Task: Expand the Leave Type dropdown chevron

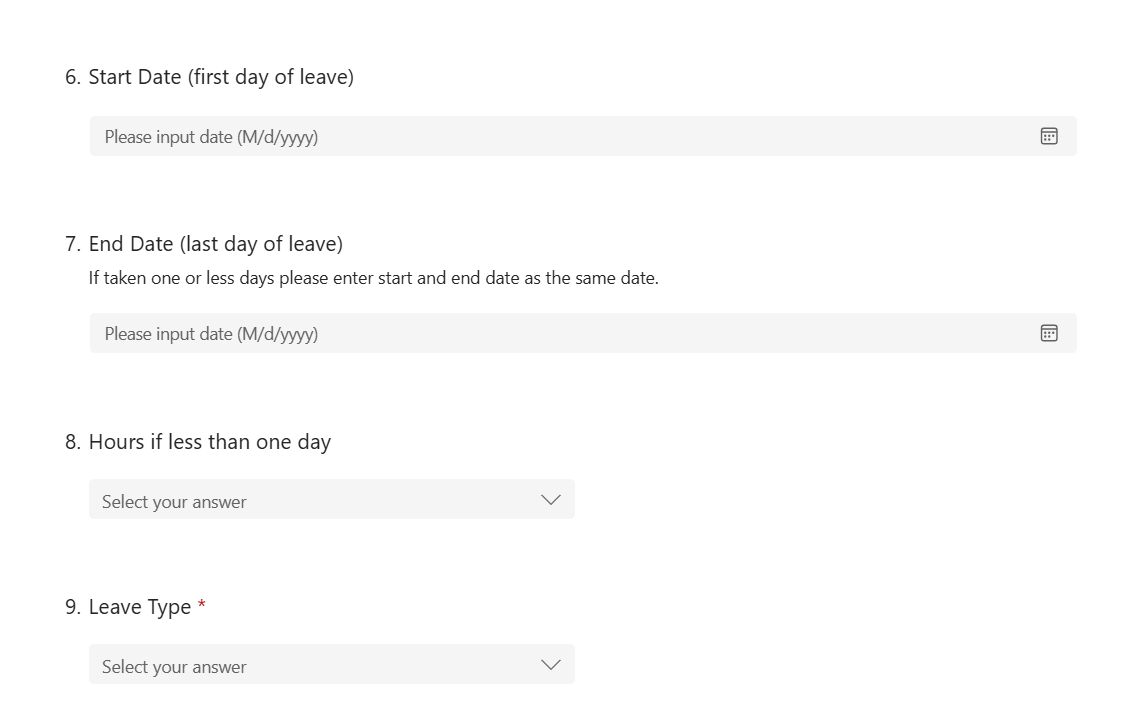Action: (x=550, y=663)
